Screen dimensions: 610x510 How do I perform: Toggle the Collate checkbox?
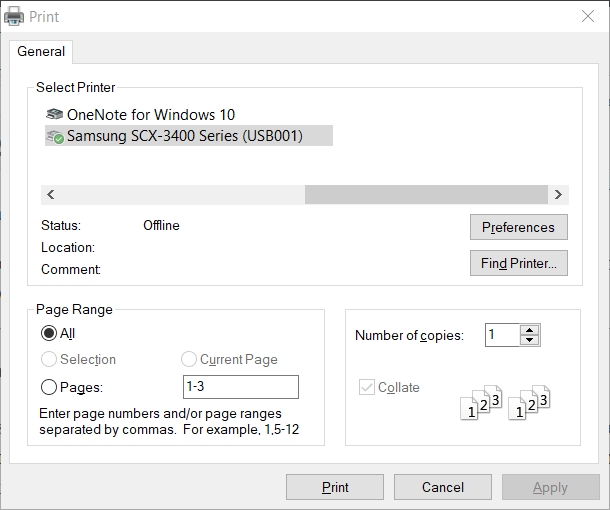tap(367, 387)
